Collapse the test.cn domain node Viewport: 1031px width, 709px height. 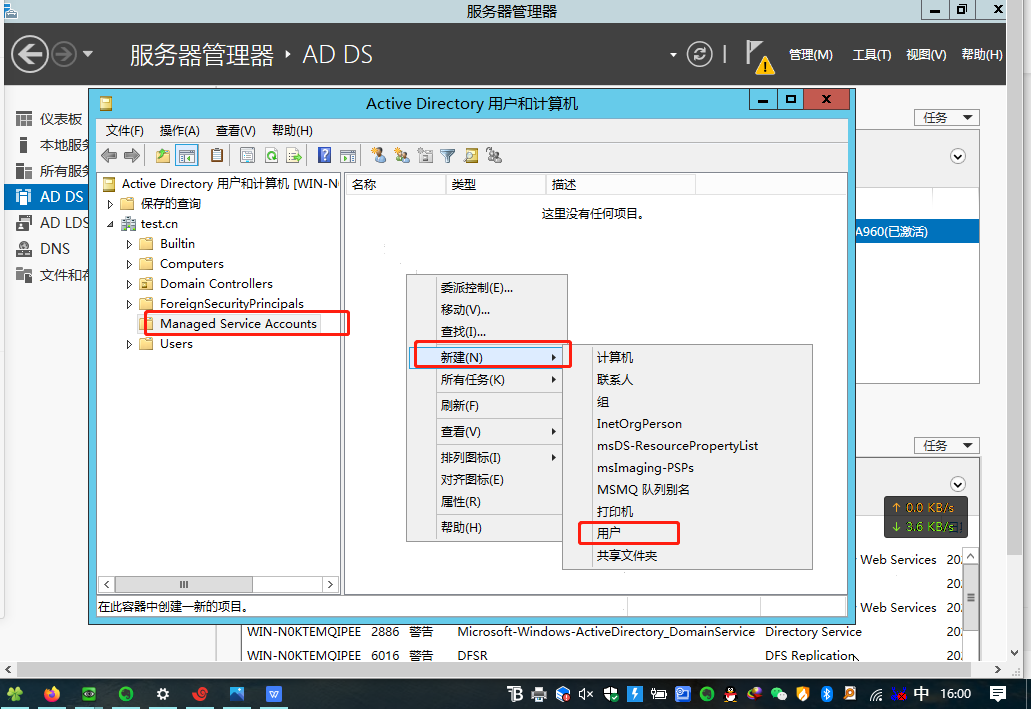point(110,224)
